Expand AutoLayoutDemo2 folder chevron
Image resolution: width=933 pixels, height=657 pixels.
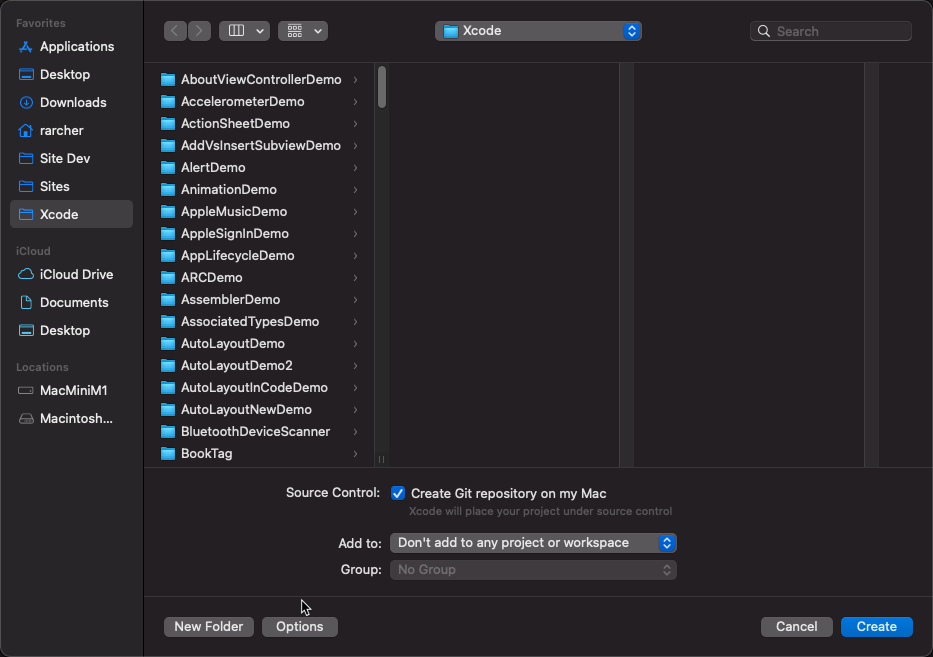(355, 366)
